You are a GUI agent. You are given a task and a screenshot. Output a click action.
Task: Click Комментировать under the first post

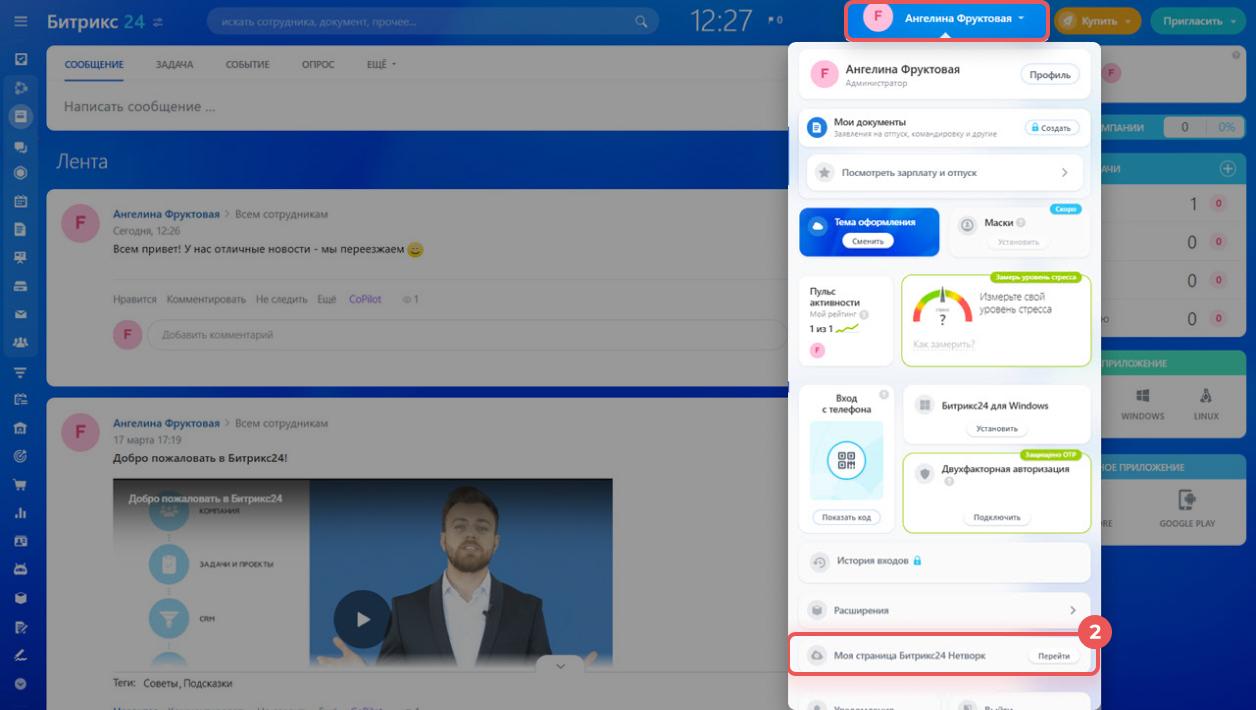206,299
